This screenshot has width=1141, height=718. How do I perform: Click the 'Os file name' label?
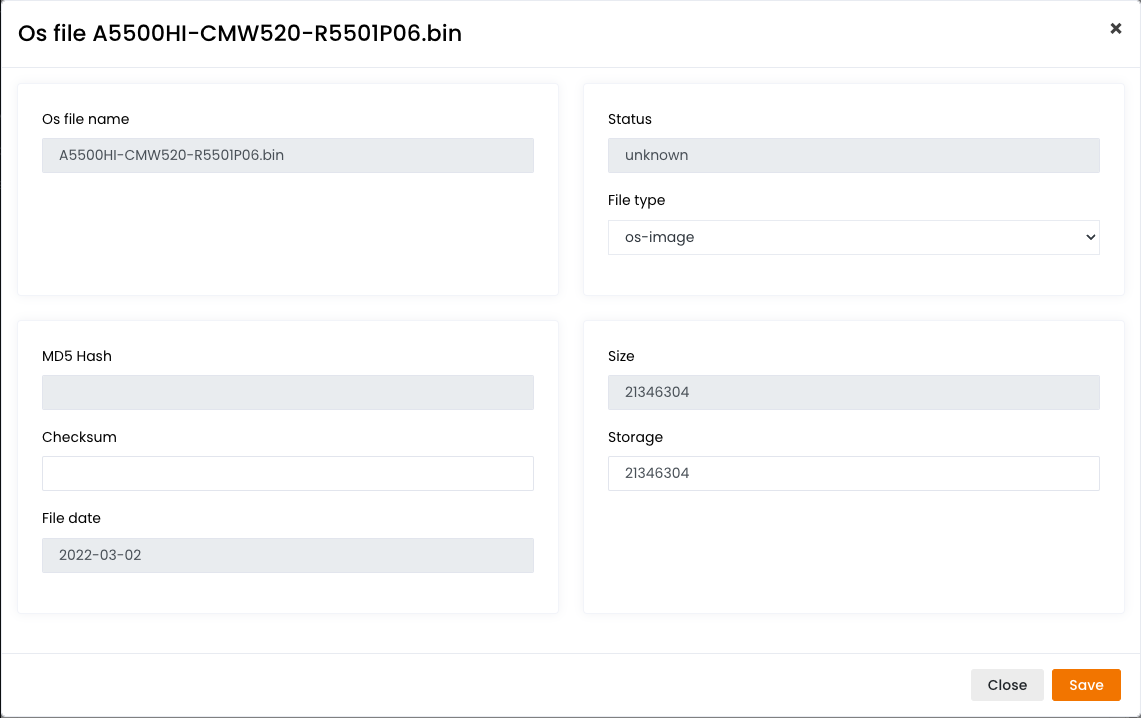click(85, 119)
